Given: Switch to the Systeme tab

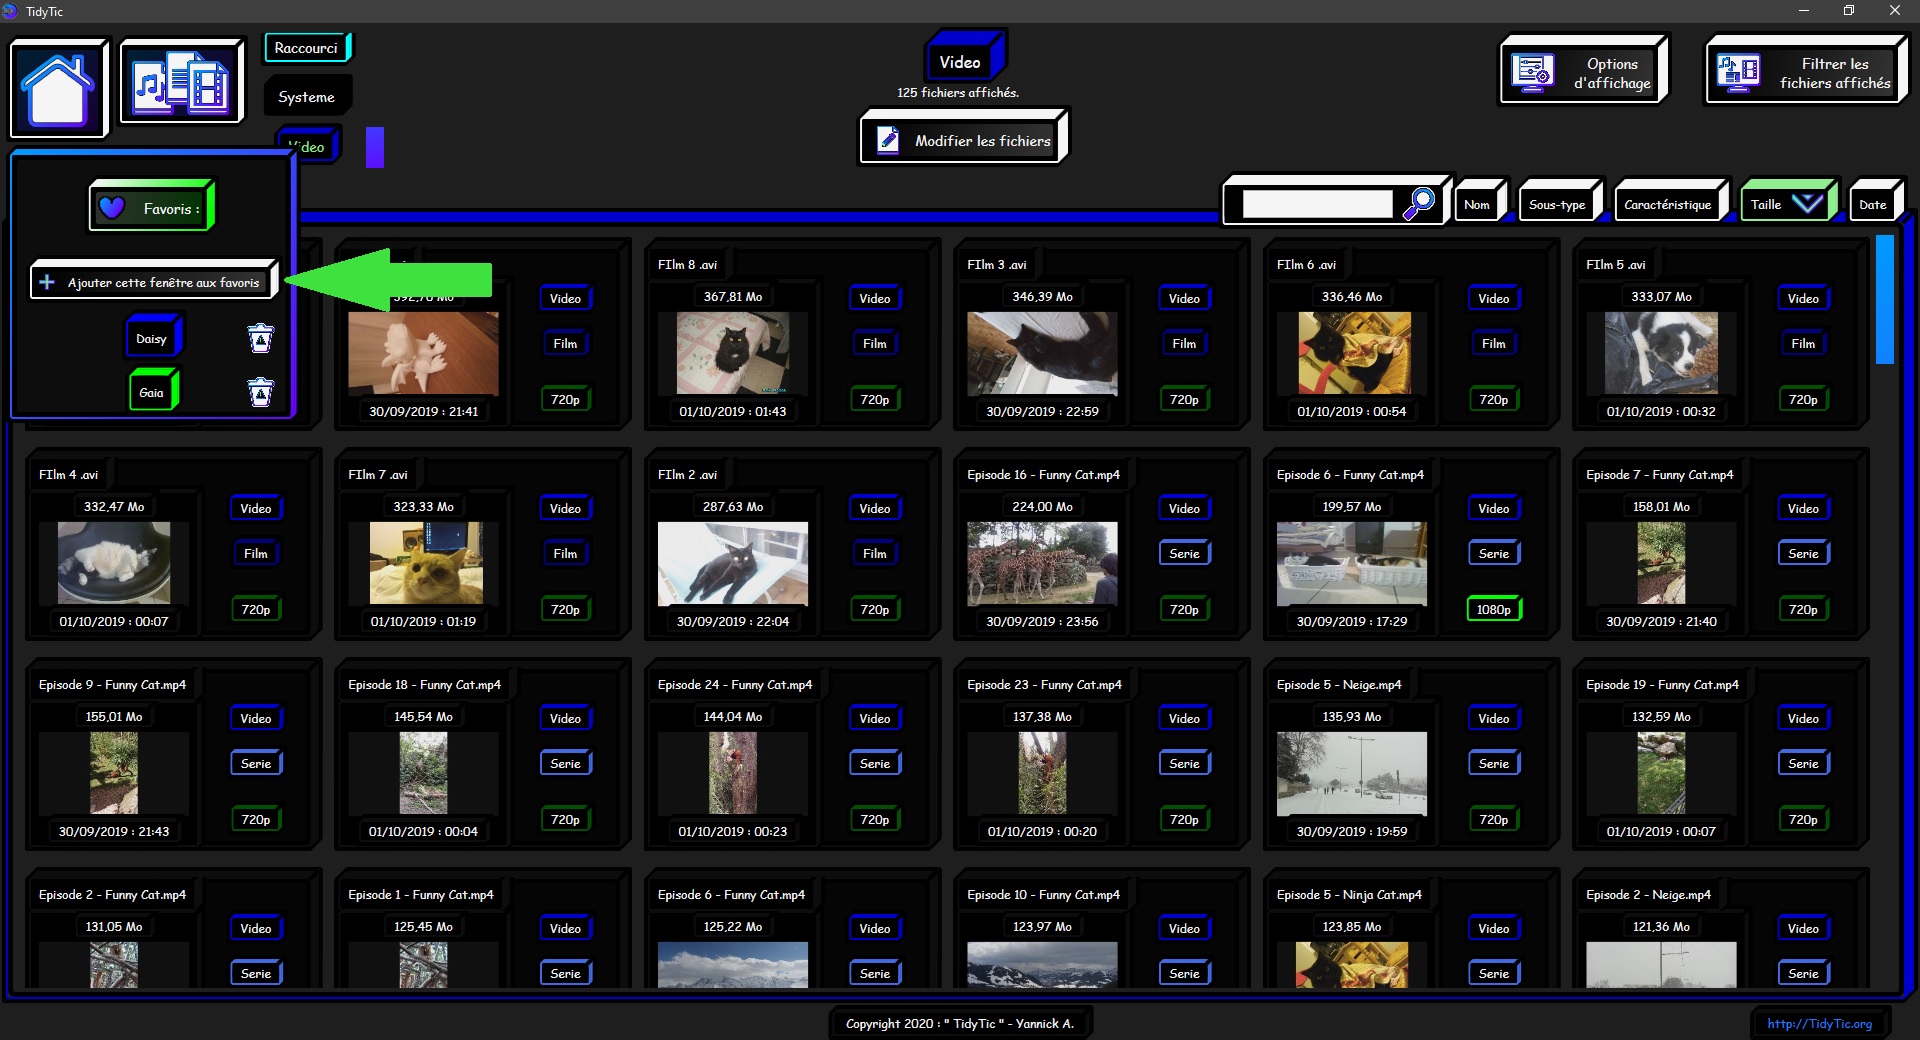Looking at the screenshot, I should [306, 97].
